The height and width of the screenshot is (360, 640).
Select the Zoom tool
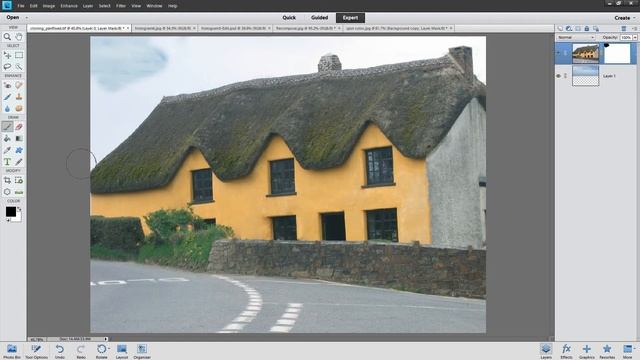(x=7, y=37)
